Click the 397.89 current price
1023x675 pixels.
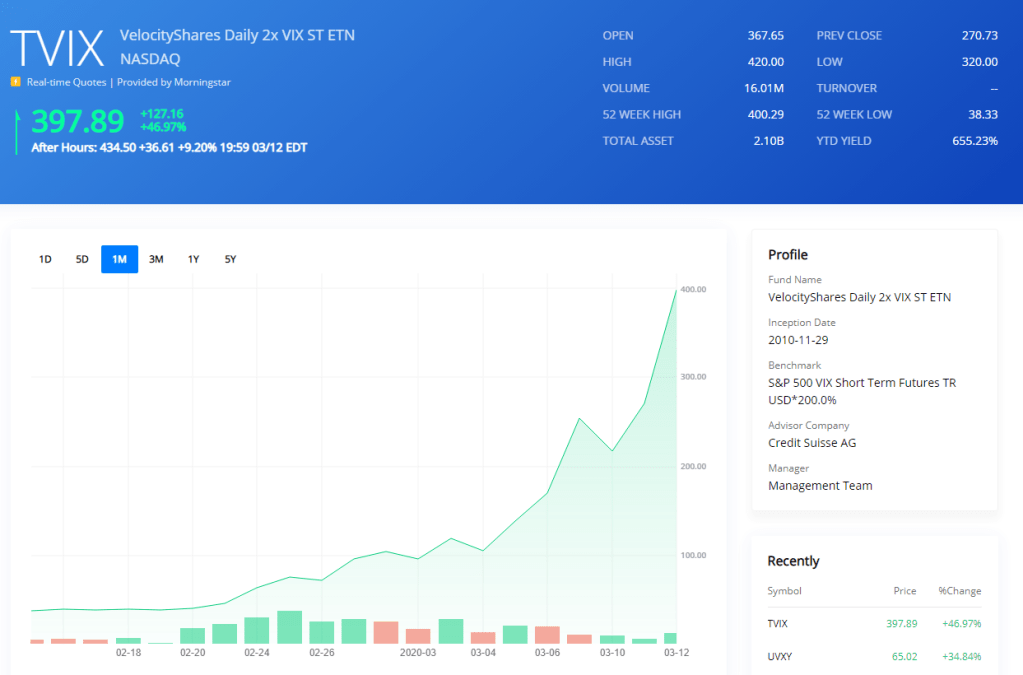(x=78, y=121)
